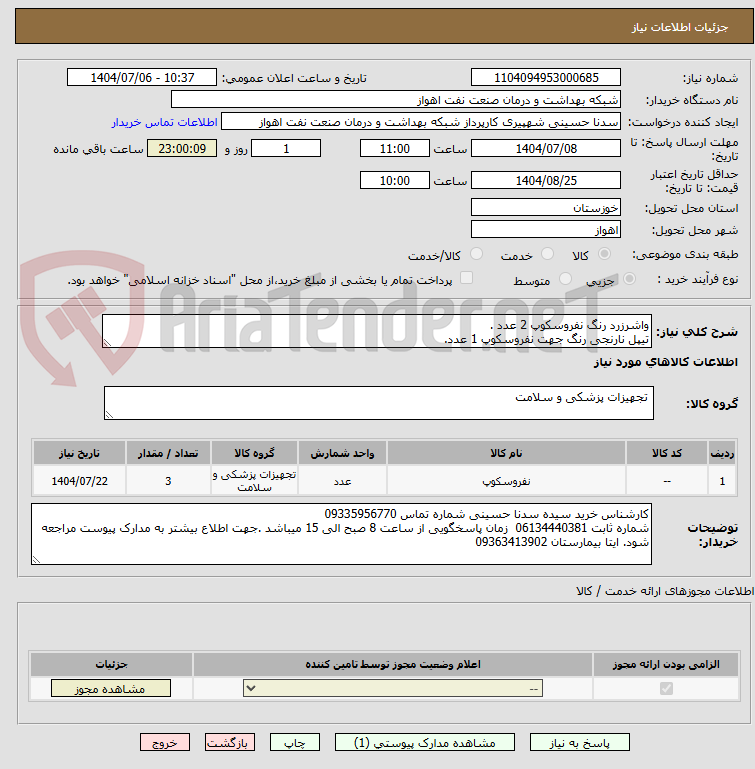This screenshot has width=755, height=769.
Task: Click the need date cell 1404/07/22
Action: (x=79, y=481)
